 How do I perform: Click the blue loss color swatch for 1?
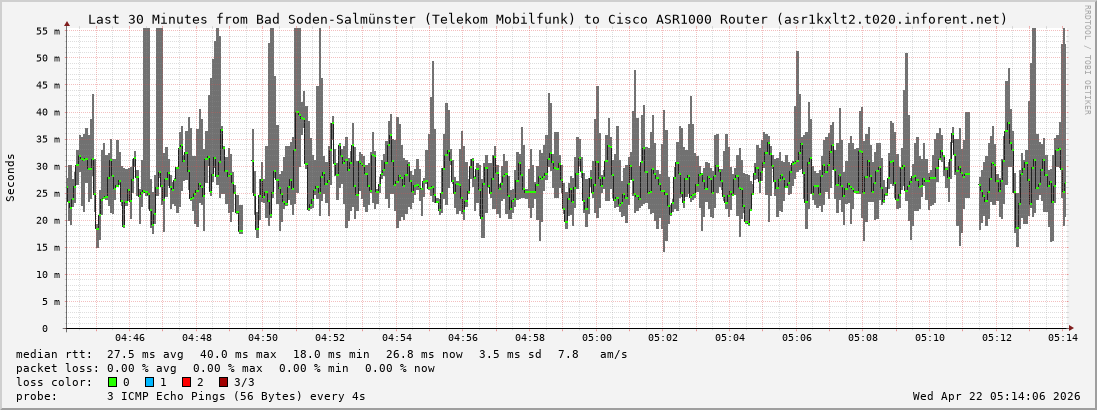149,382
